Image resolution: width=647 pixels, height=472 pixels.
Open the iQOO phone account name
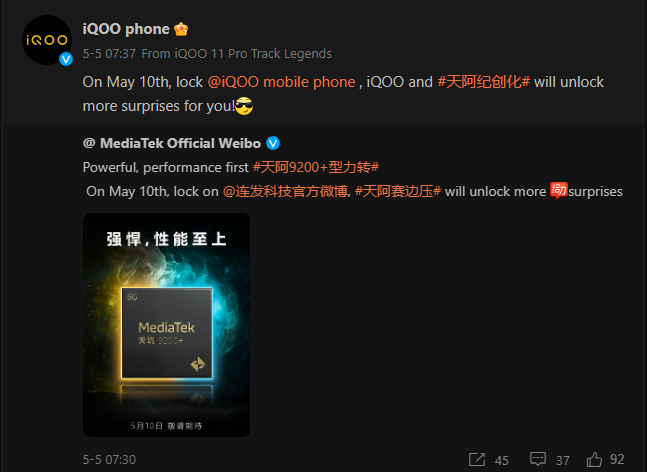[126, 29]
